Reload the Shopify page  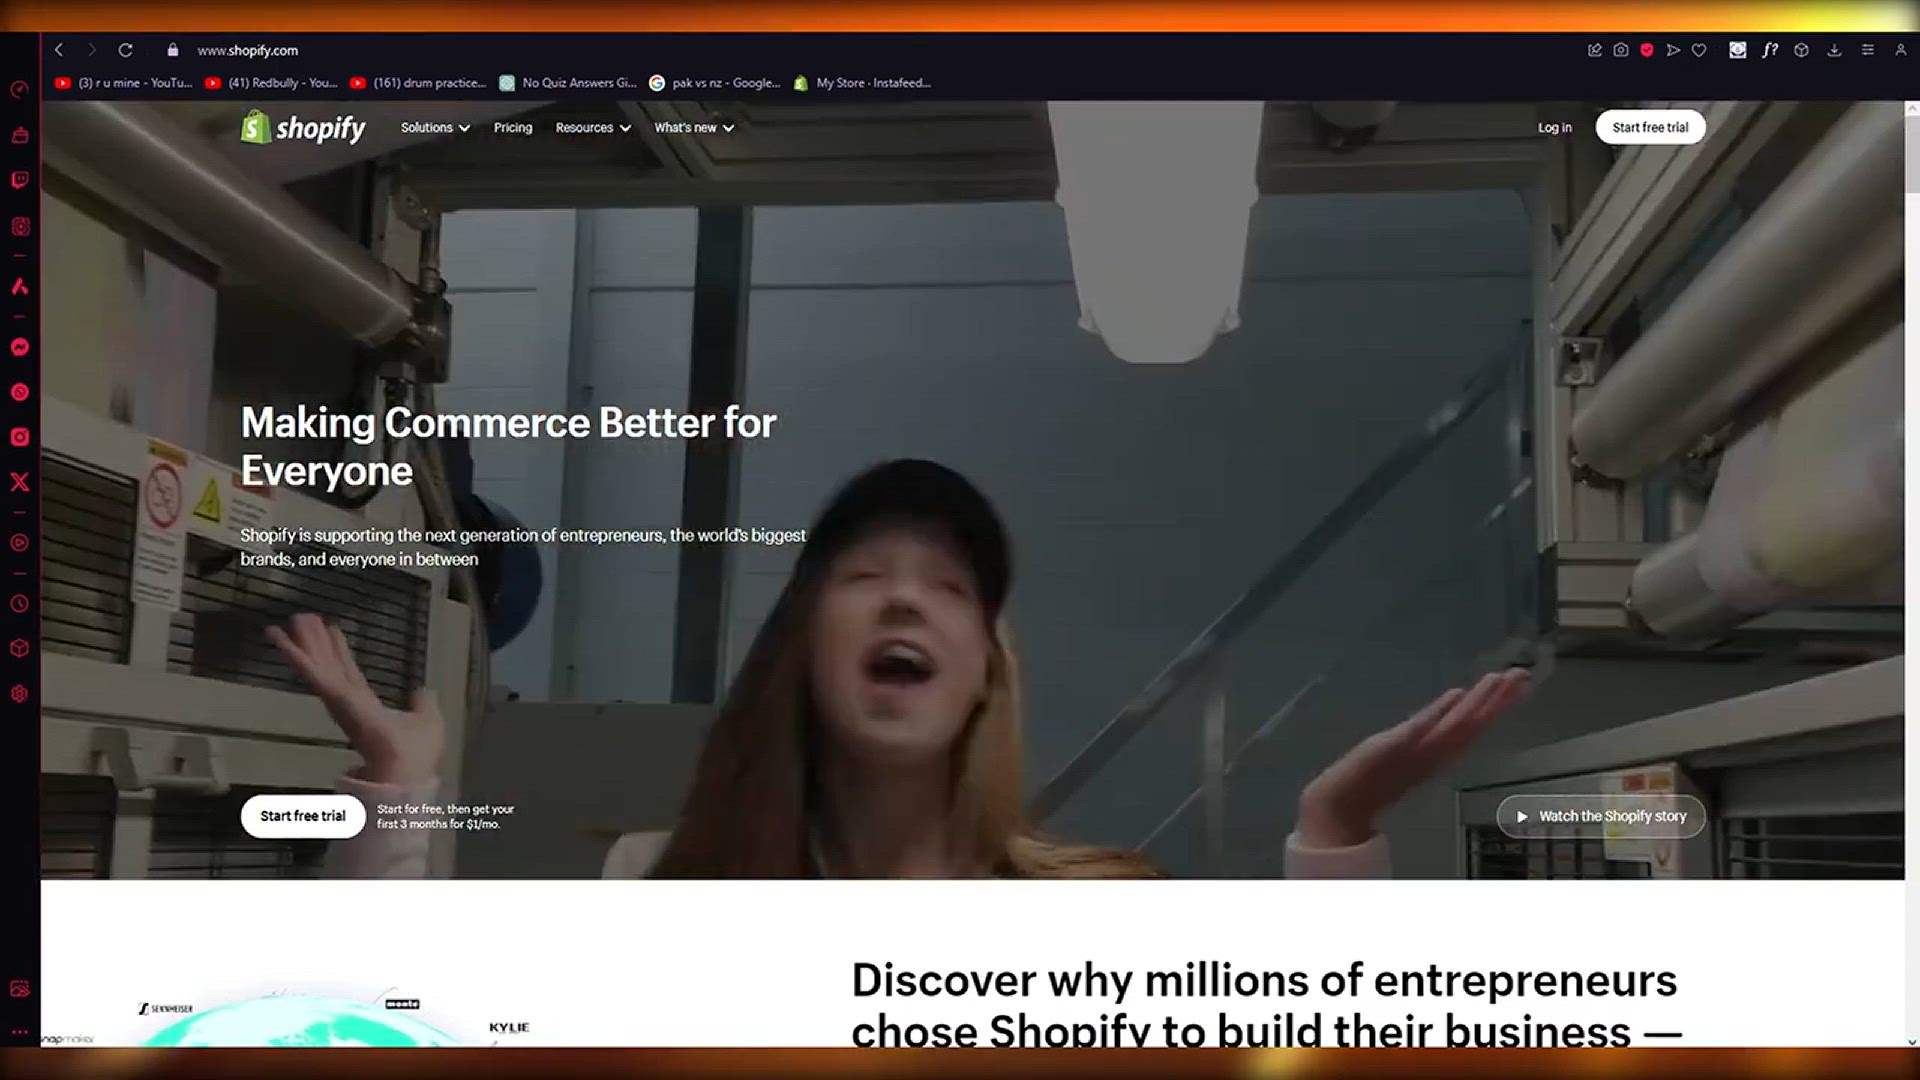[125, 50]
